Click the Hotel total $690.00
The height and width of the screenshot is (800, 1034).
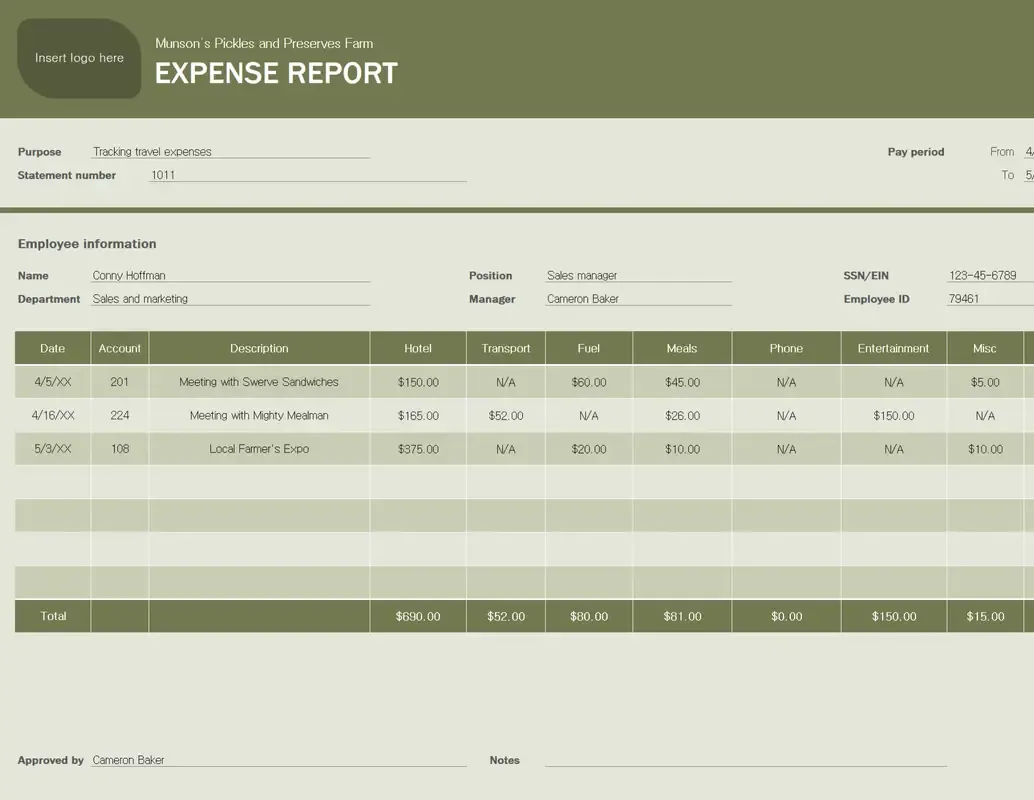pos(418,616)
